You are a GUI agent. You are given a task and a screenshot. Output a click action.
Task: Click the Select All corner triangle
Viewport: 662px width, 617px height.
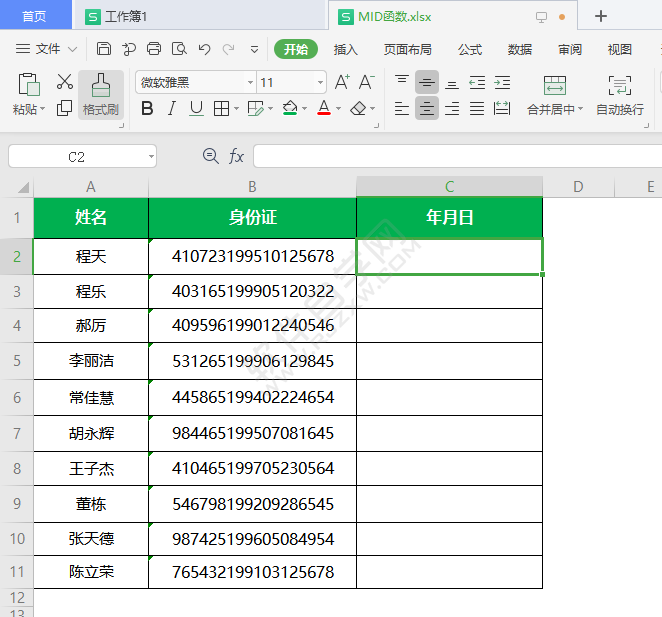[x=23, y=187]
